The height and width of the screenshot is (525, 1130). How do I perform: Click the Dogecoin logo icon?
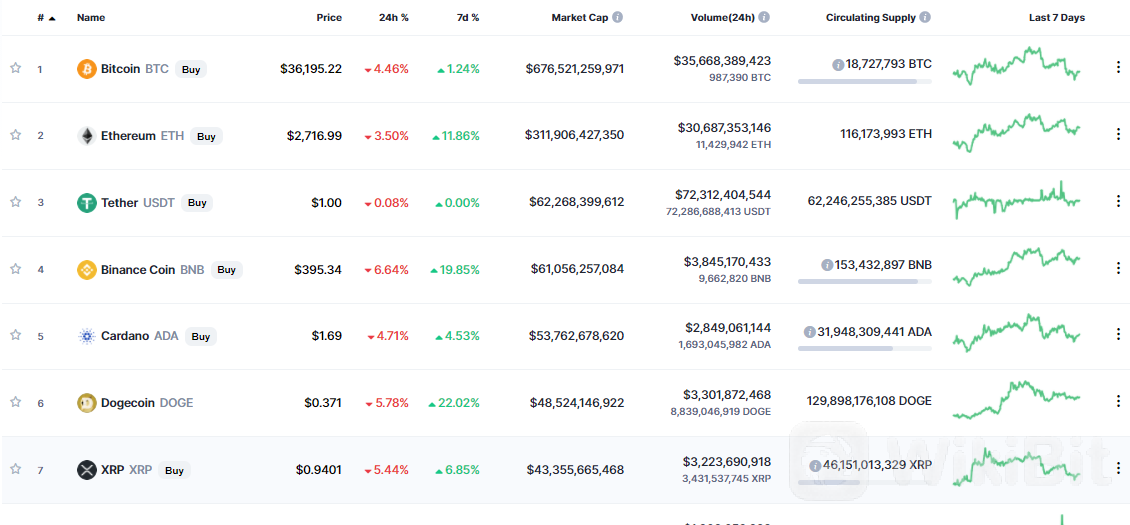click(x=86, y=403)
